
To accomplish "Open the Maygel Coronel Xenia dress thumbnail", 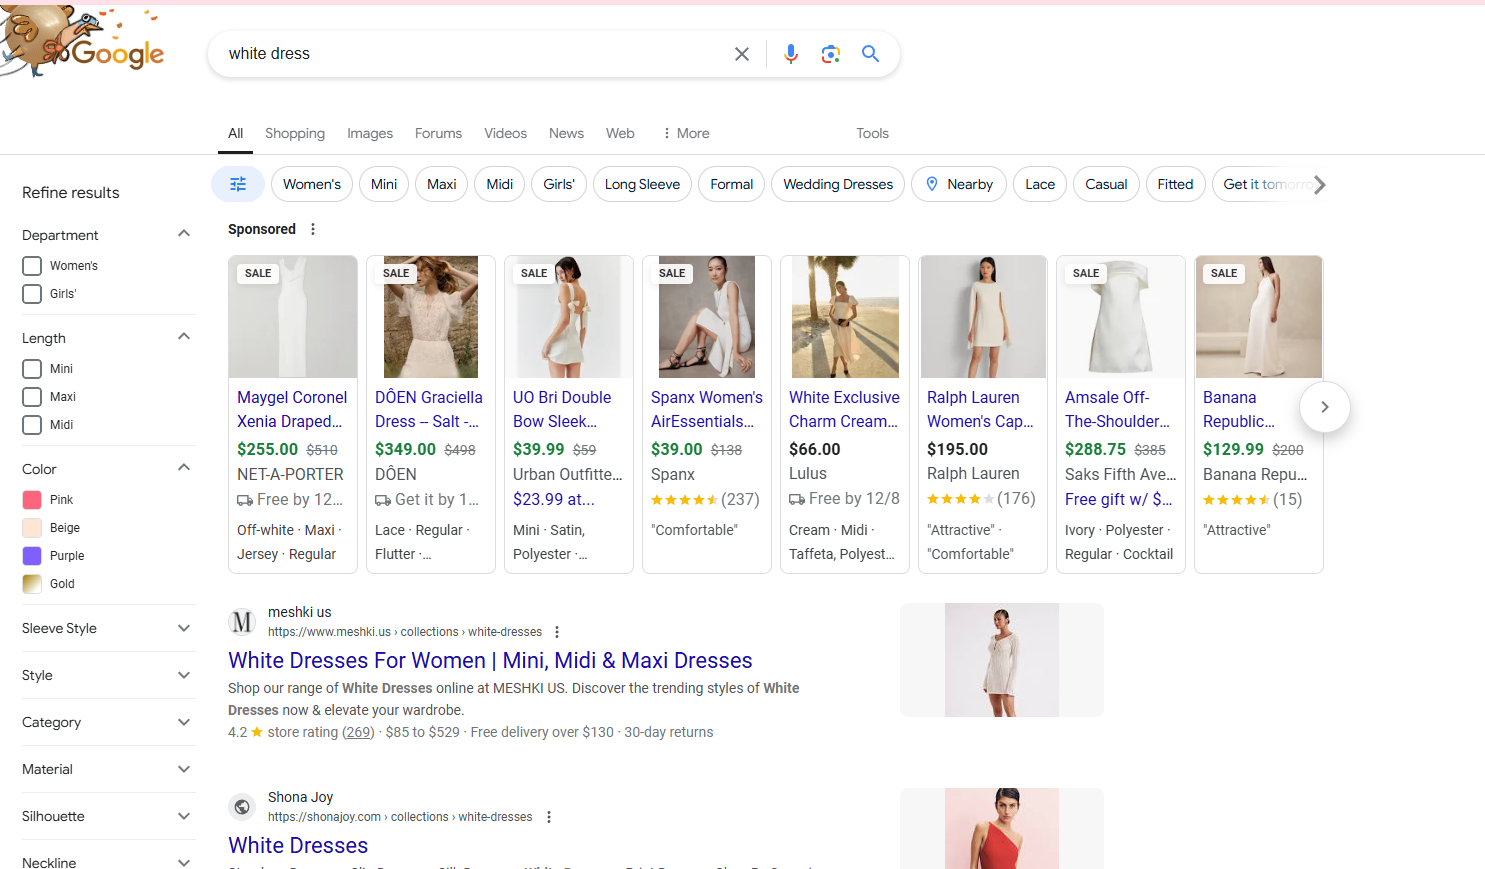I will click(293, 317).
